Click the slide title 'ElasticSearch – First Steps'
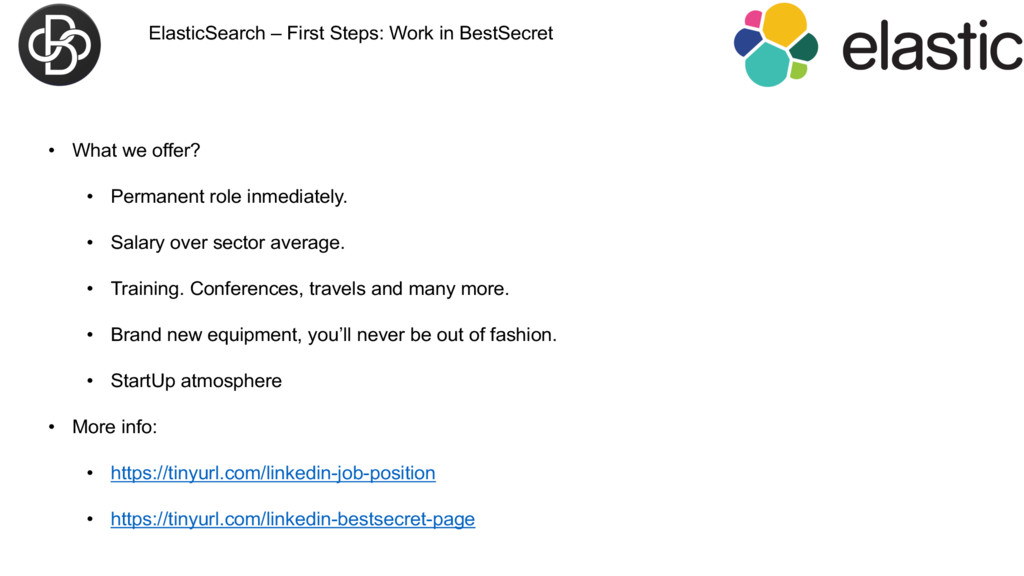Viewport: 1024px width, 576px height. 266,33
